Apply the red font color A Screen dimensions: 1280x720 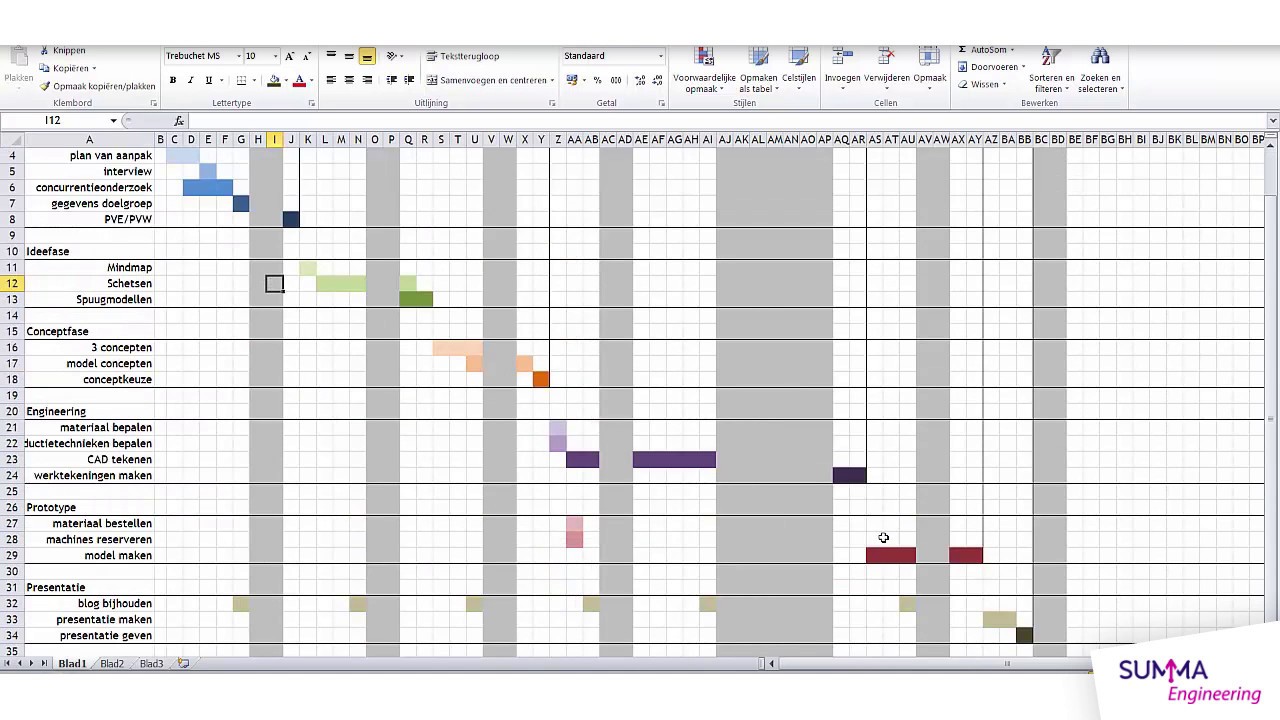click(x=299, y=80)
